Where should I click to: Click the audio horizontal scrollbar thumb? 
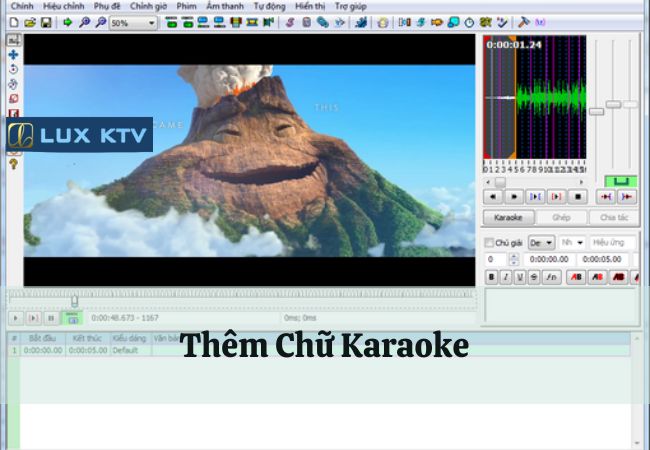point(500,182)
